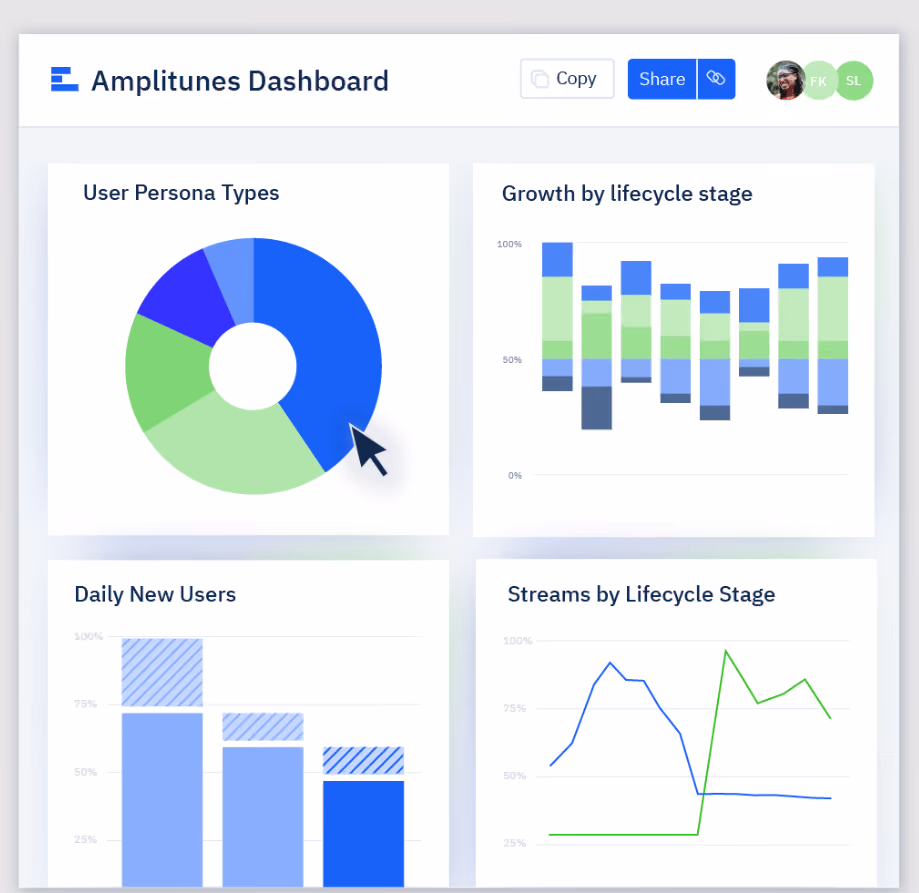Select the indigo donut segment
Screen dimensions: 919x893
coord(188,299)
